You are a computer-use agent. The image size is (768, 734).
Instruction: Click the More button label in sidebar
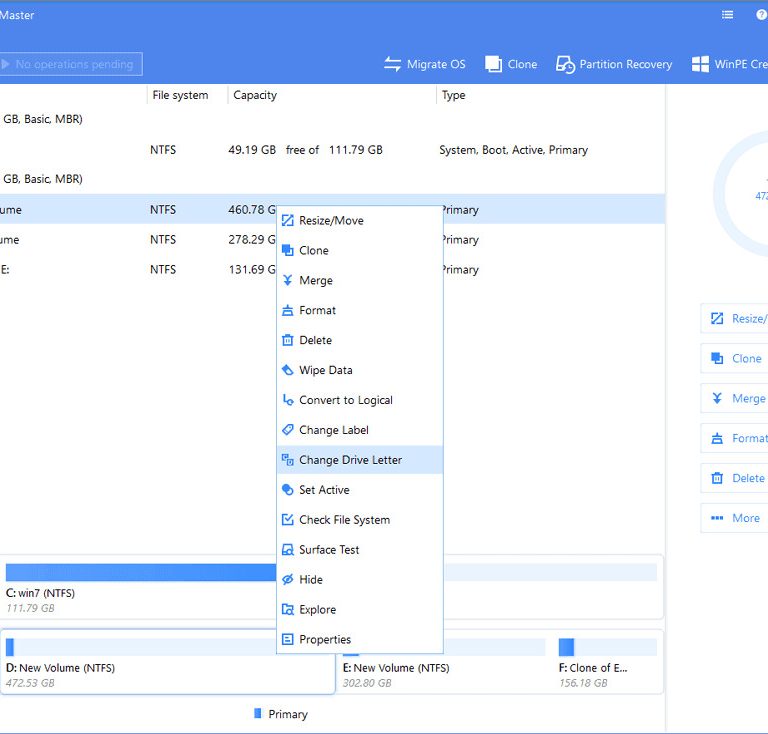tap(746, 518)
